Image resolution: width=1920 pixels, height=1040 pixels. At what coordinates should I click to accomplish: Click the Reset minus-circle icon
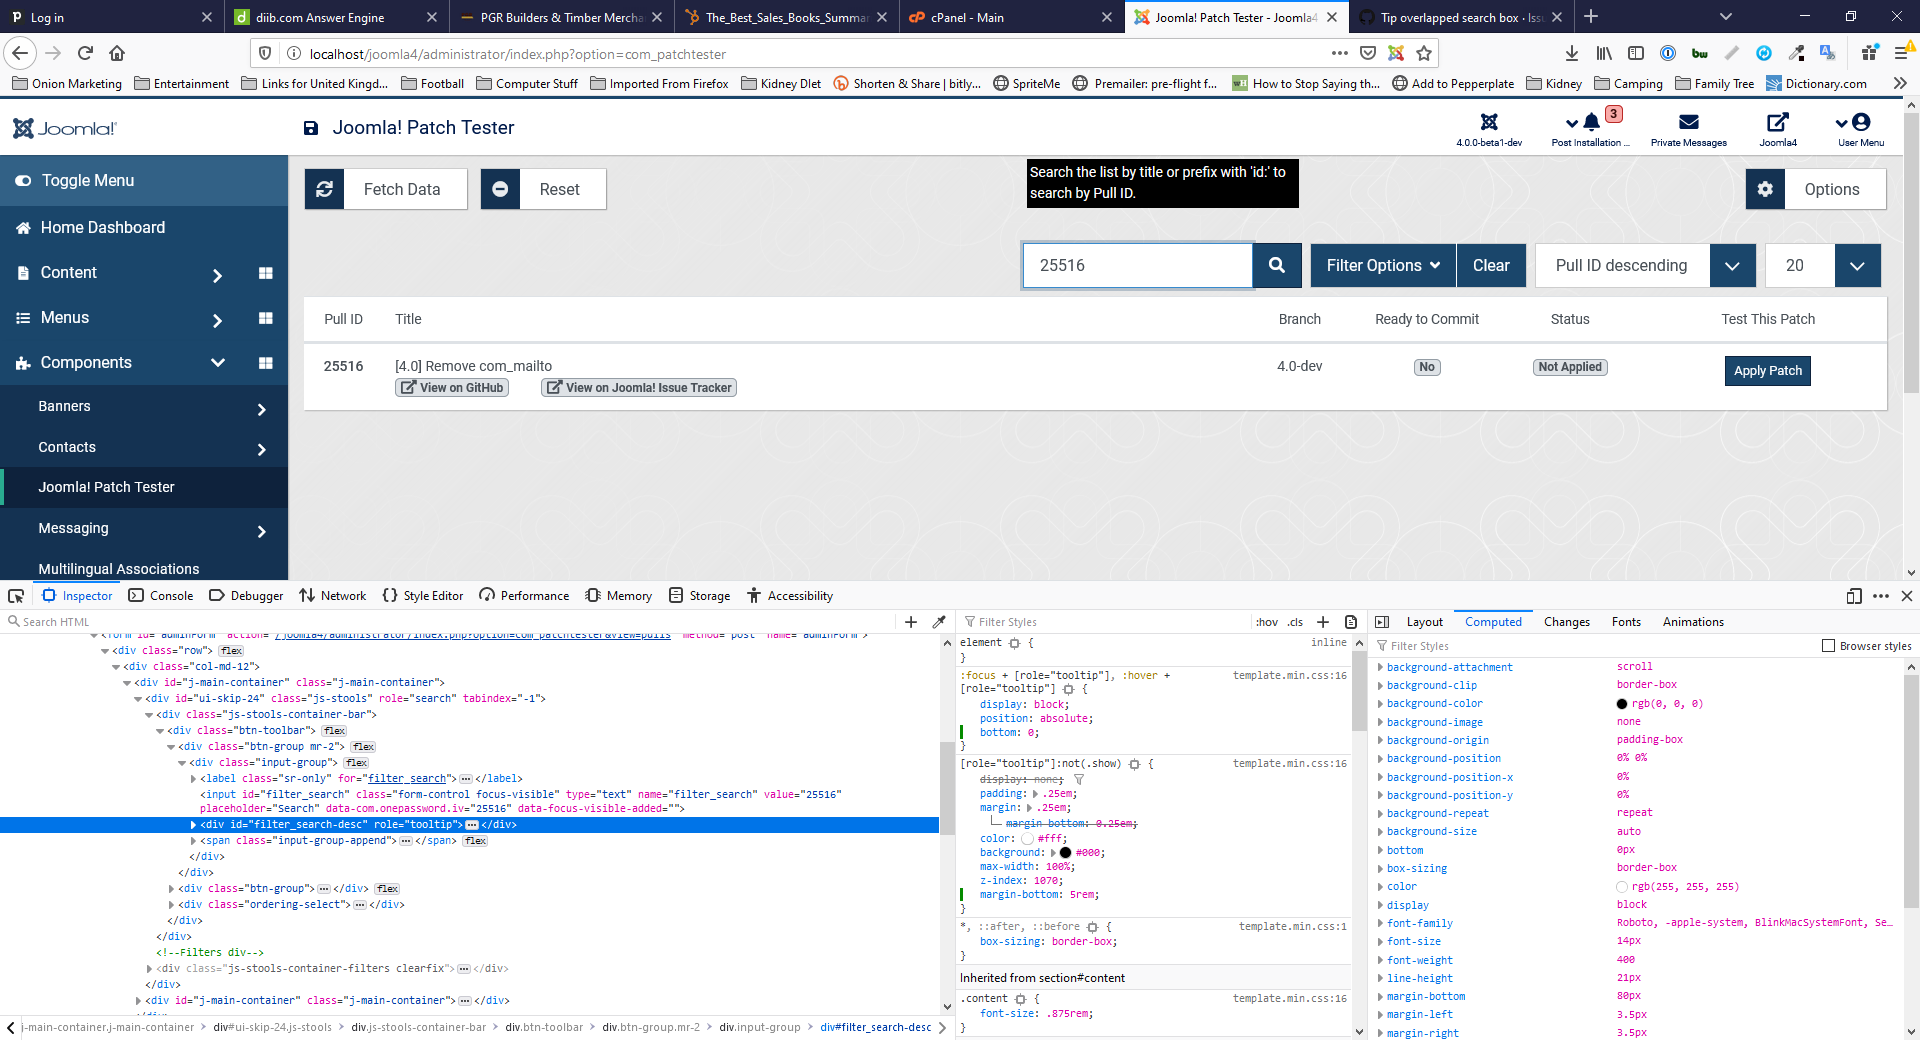[500, 189]
